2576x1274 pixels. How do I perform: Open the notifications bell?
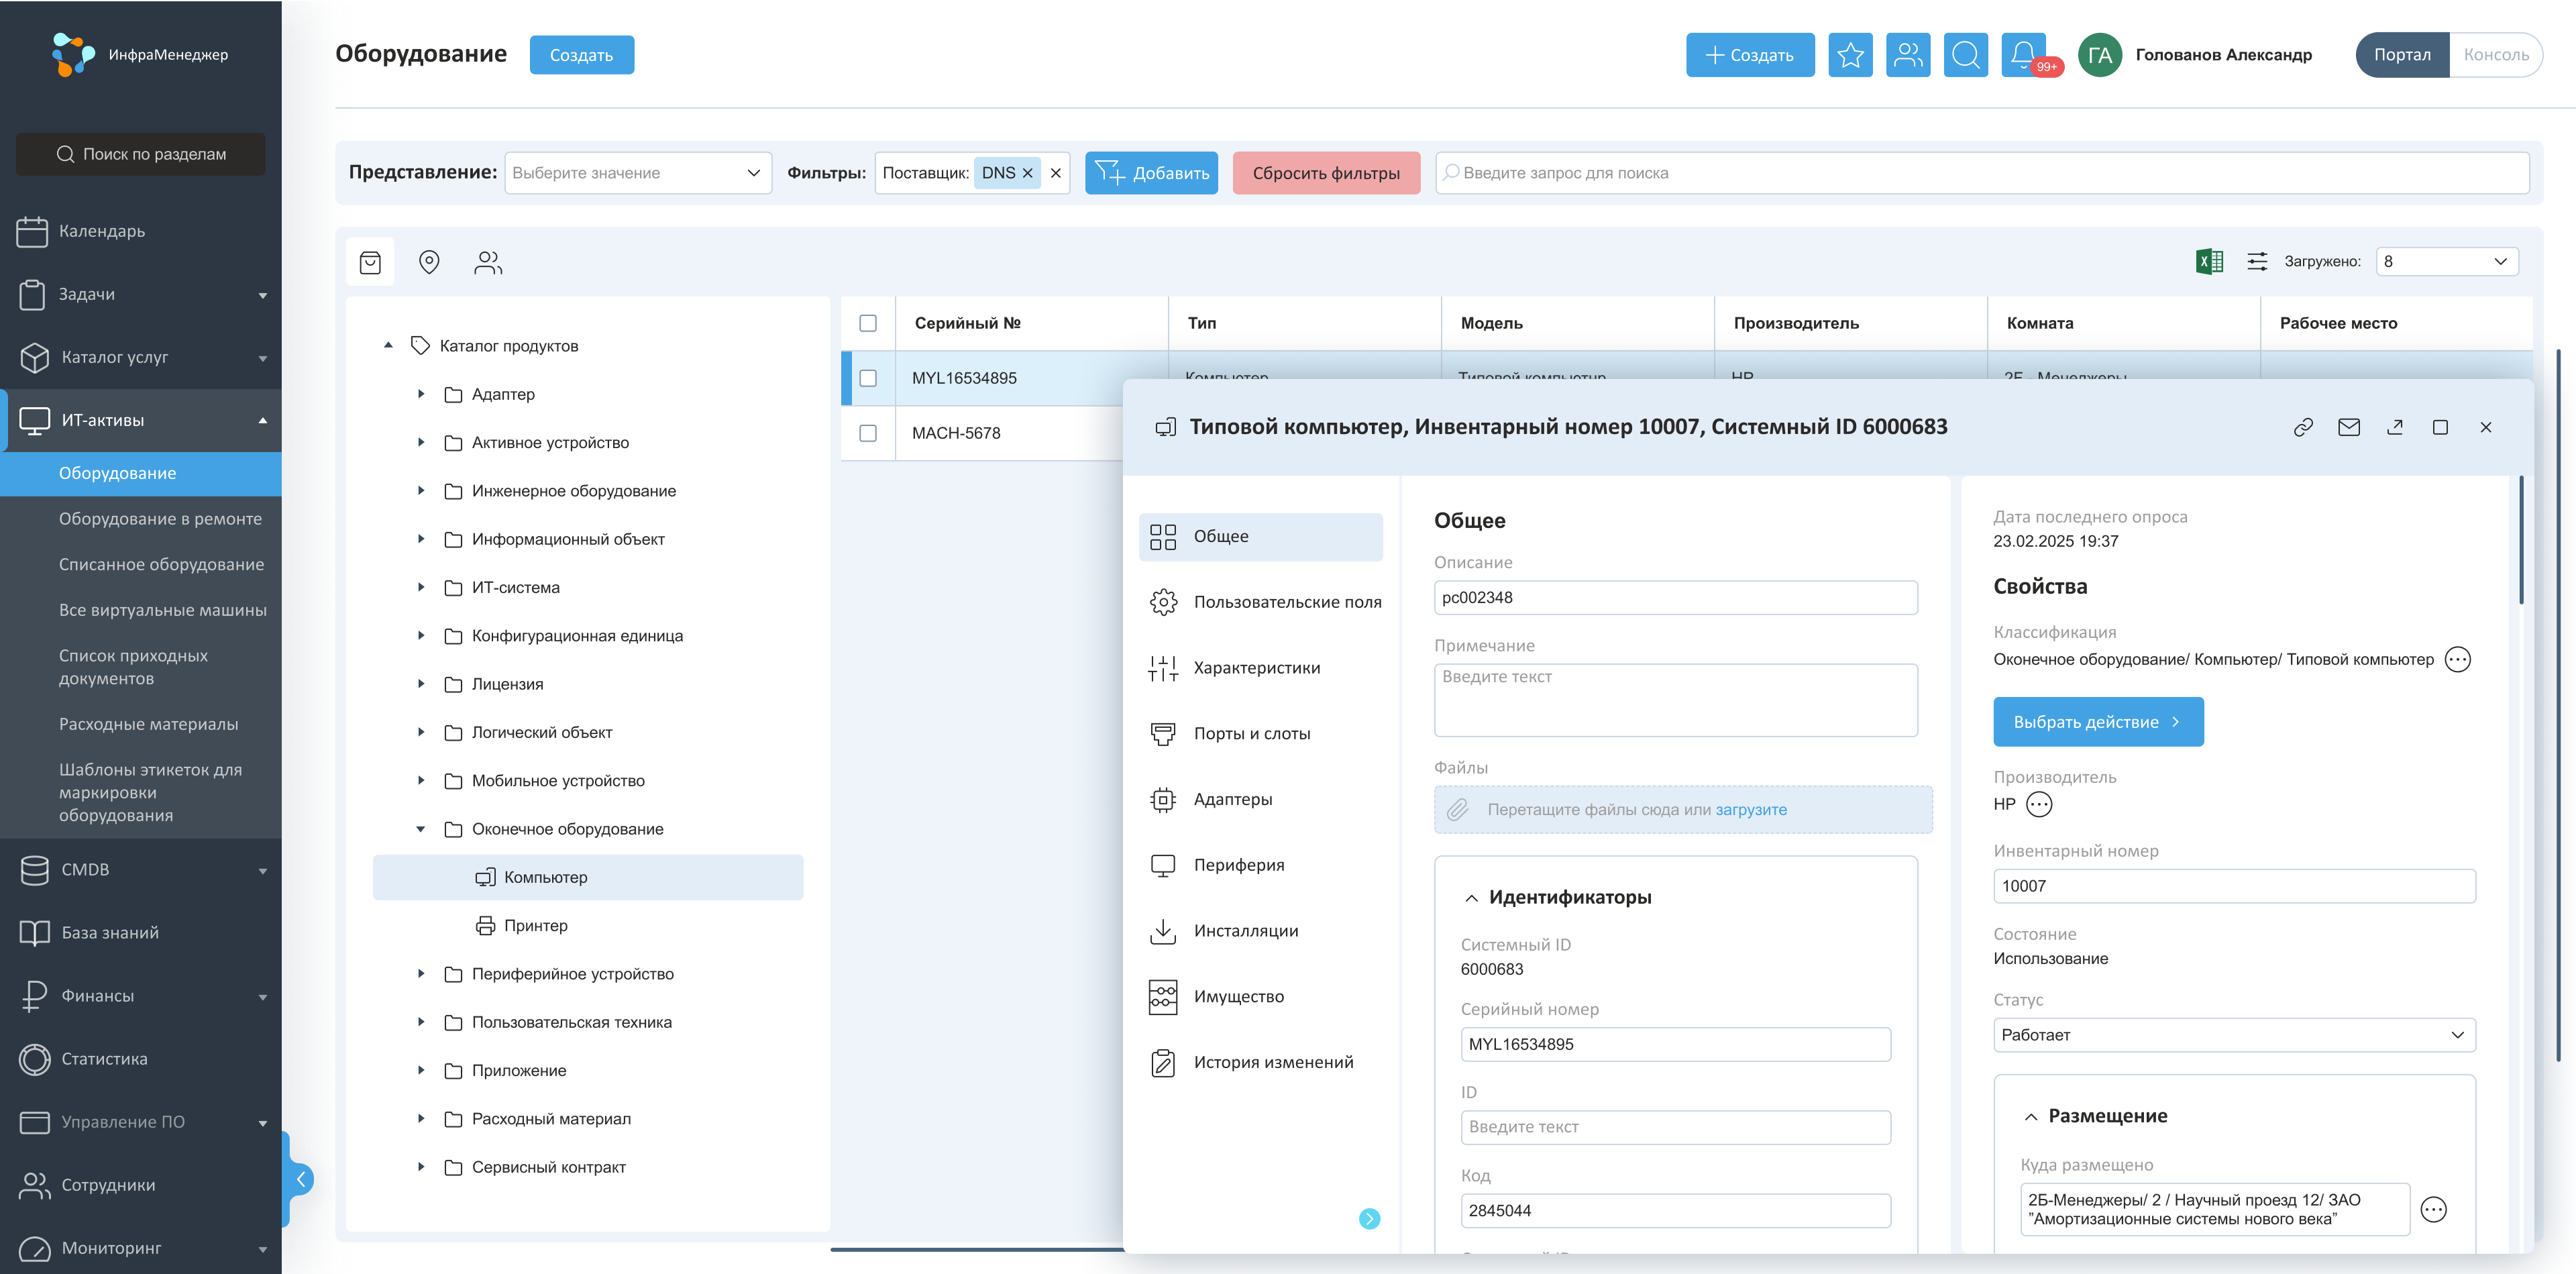click(2022, 54)
